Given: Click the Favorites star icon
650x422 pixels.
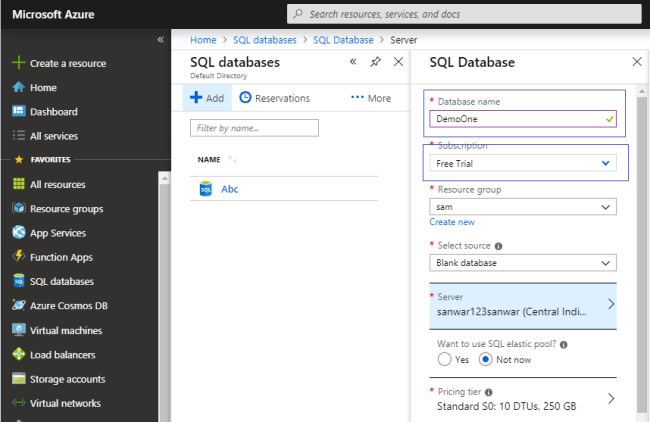Looking at the screenshot, I should coord(19,159).
